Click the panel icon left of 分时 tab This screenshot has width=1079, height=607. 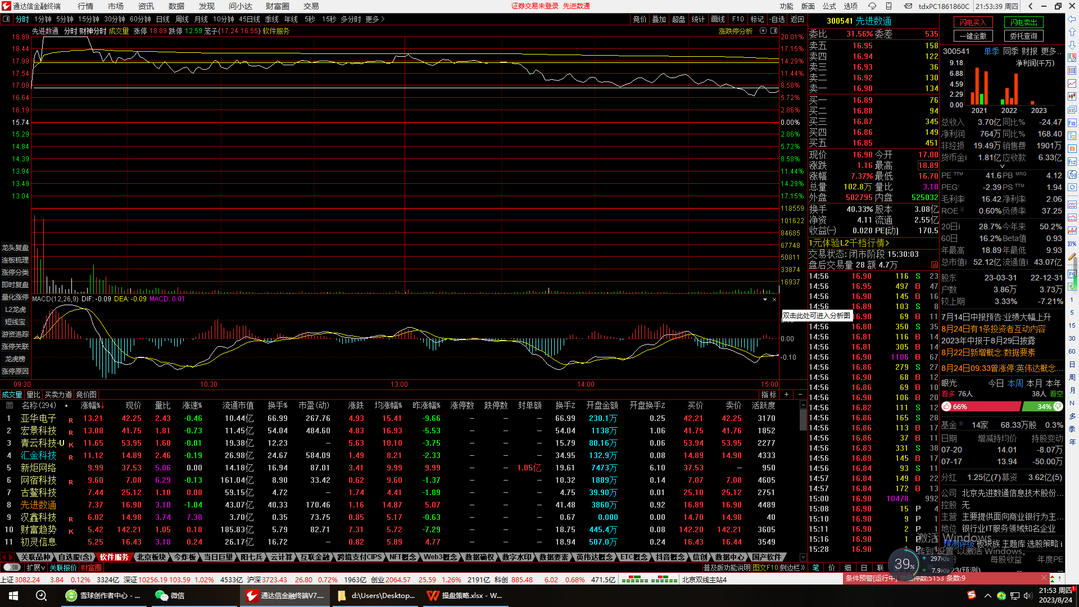click(x=6, y=19)
